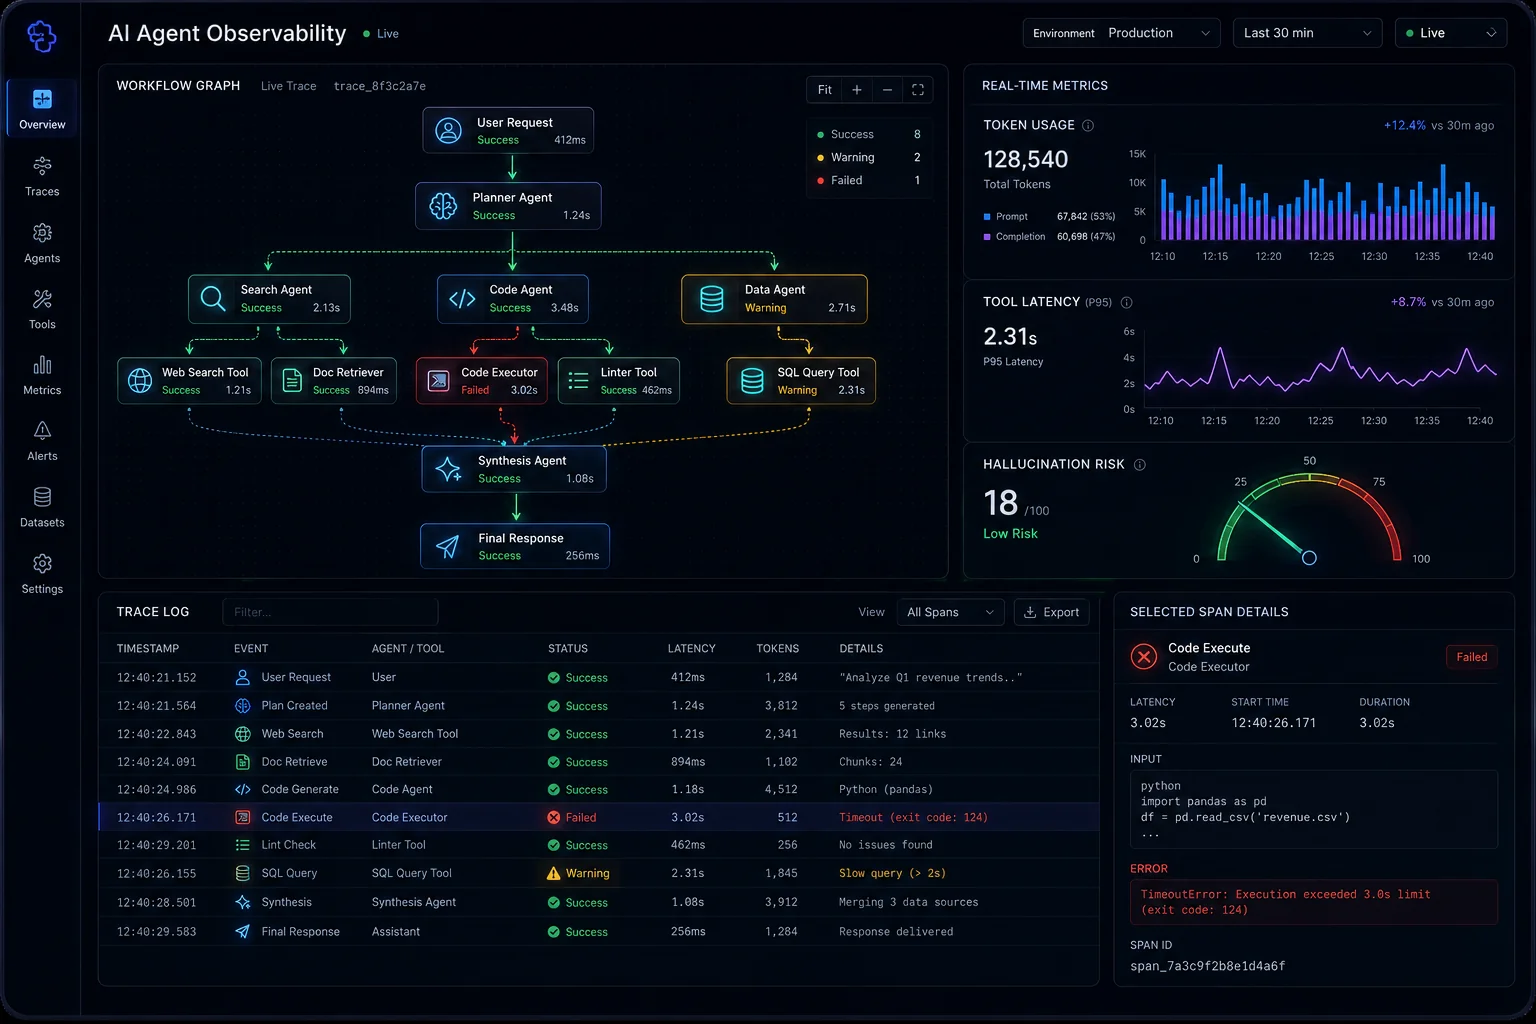The image size is (1536, 1024).
Task: Toggle Warning filter in graph legend
Action: (869, 157)
